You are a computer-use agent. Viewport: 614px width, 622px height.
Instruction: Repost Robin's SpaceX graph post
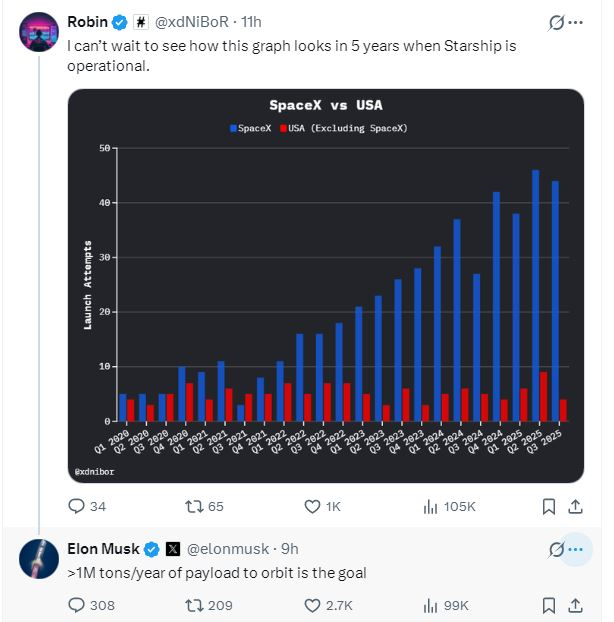[x=196, y=507]
